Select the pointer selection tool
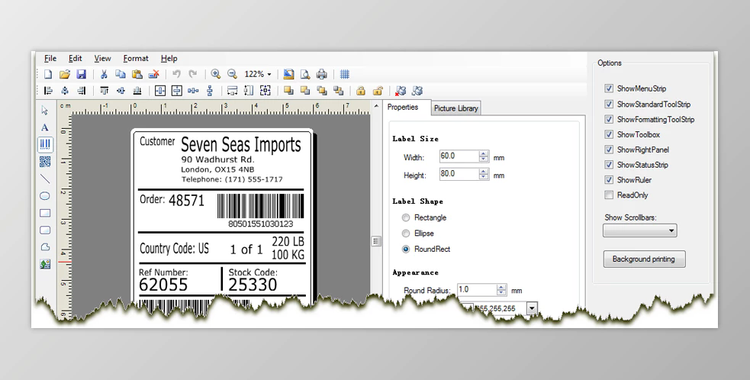The width and height of the screenshot is (750, 380). [45, 111]
